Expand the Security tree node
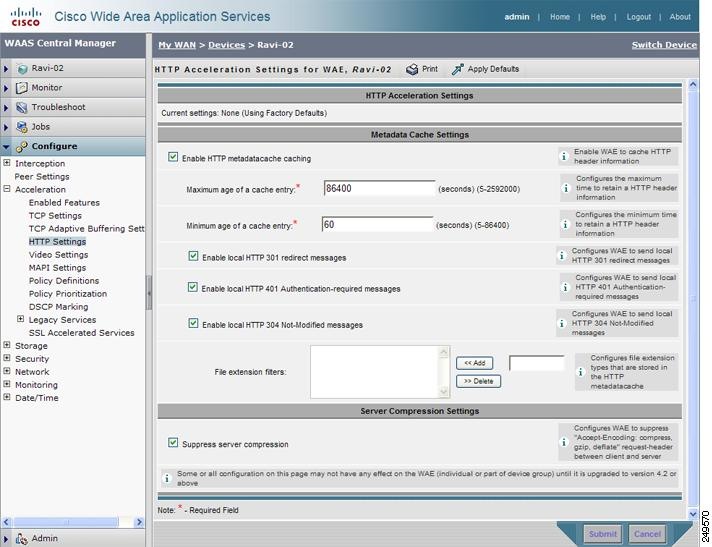 (x=7, y=358)
